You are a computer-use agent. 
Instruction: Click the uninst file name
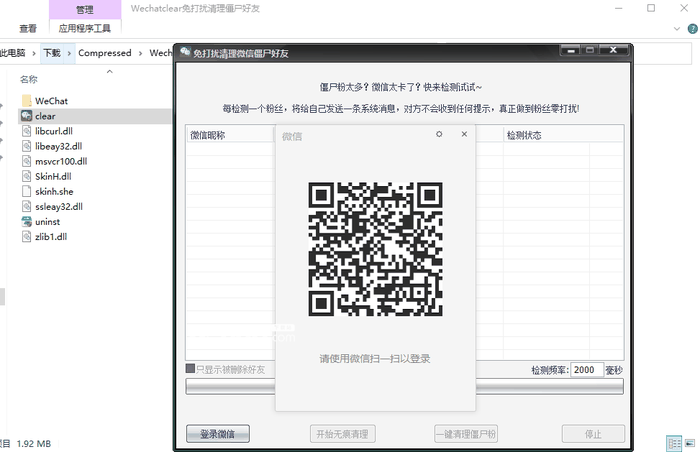47,222
